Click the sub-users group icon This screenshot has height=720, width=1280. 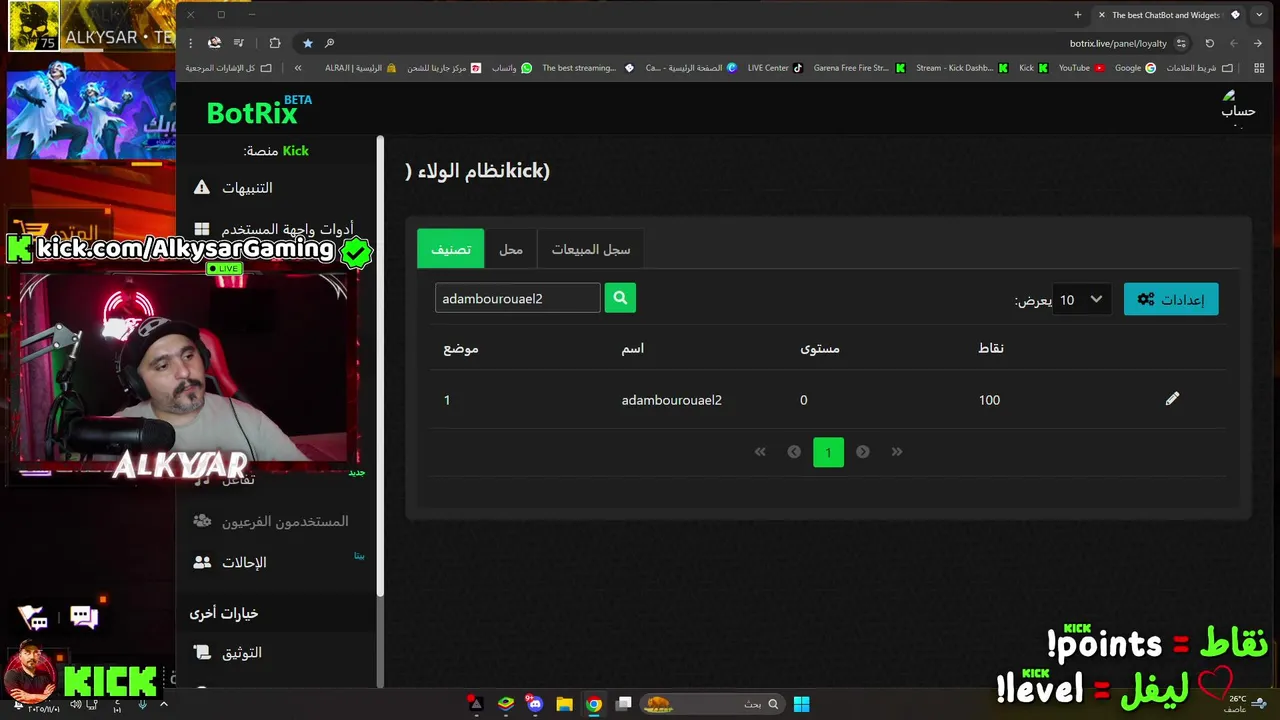click(x=202, y=521)
